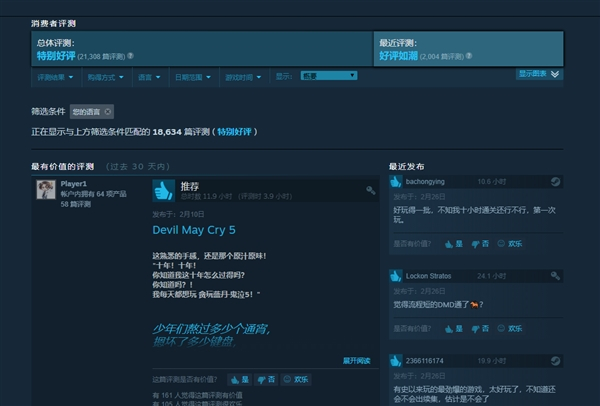Click 特别好评 in the filter results line
This screenshot has width=600, height=406.
(234, 132)
